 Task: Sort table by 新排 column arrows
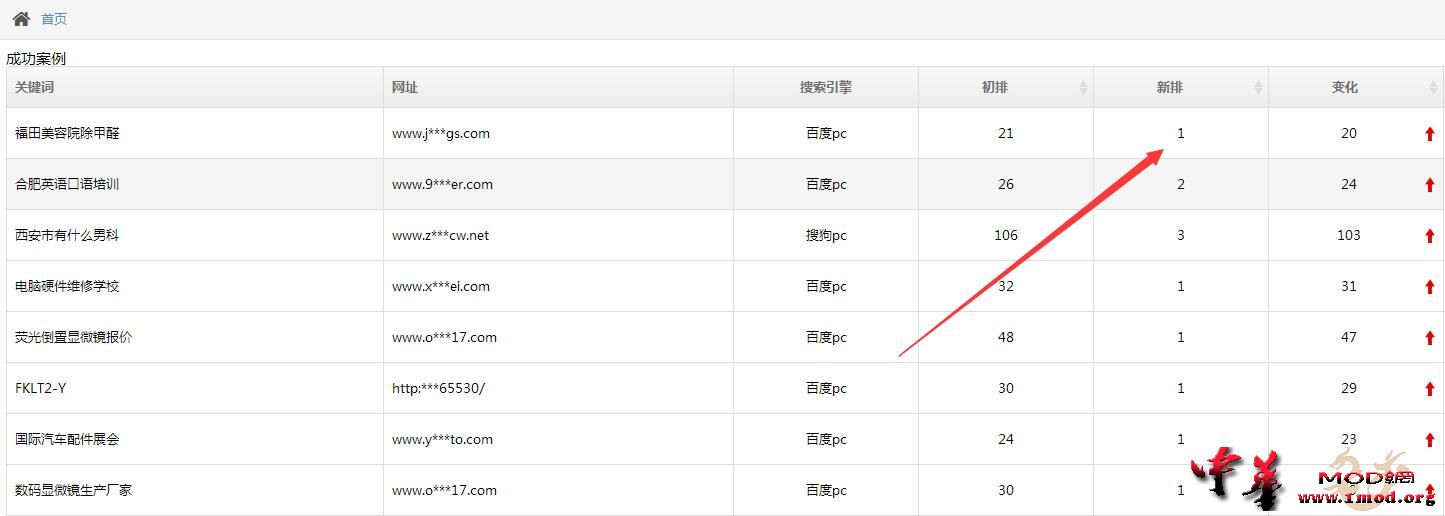pos(1258,88)
